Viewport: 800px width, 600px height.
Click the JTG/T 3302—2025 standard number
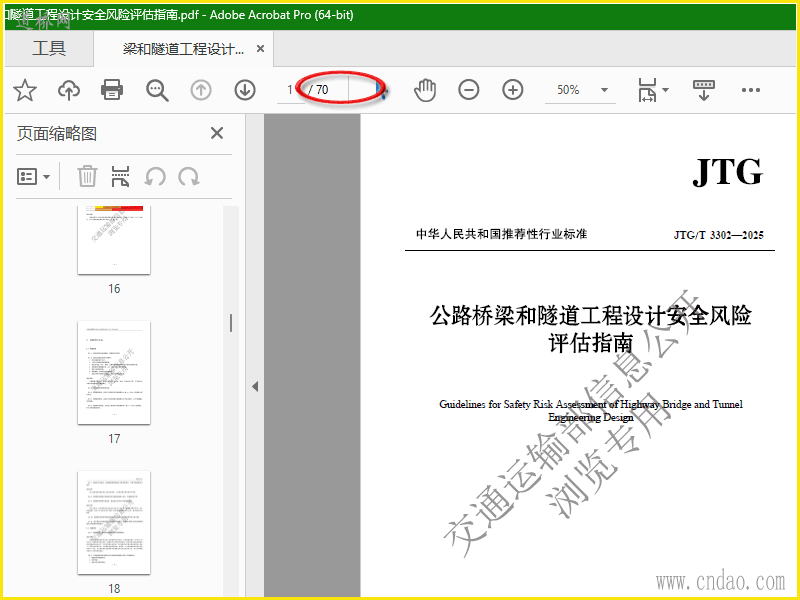pos(718,235)
